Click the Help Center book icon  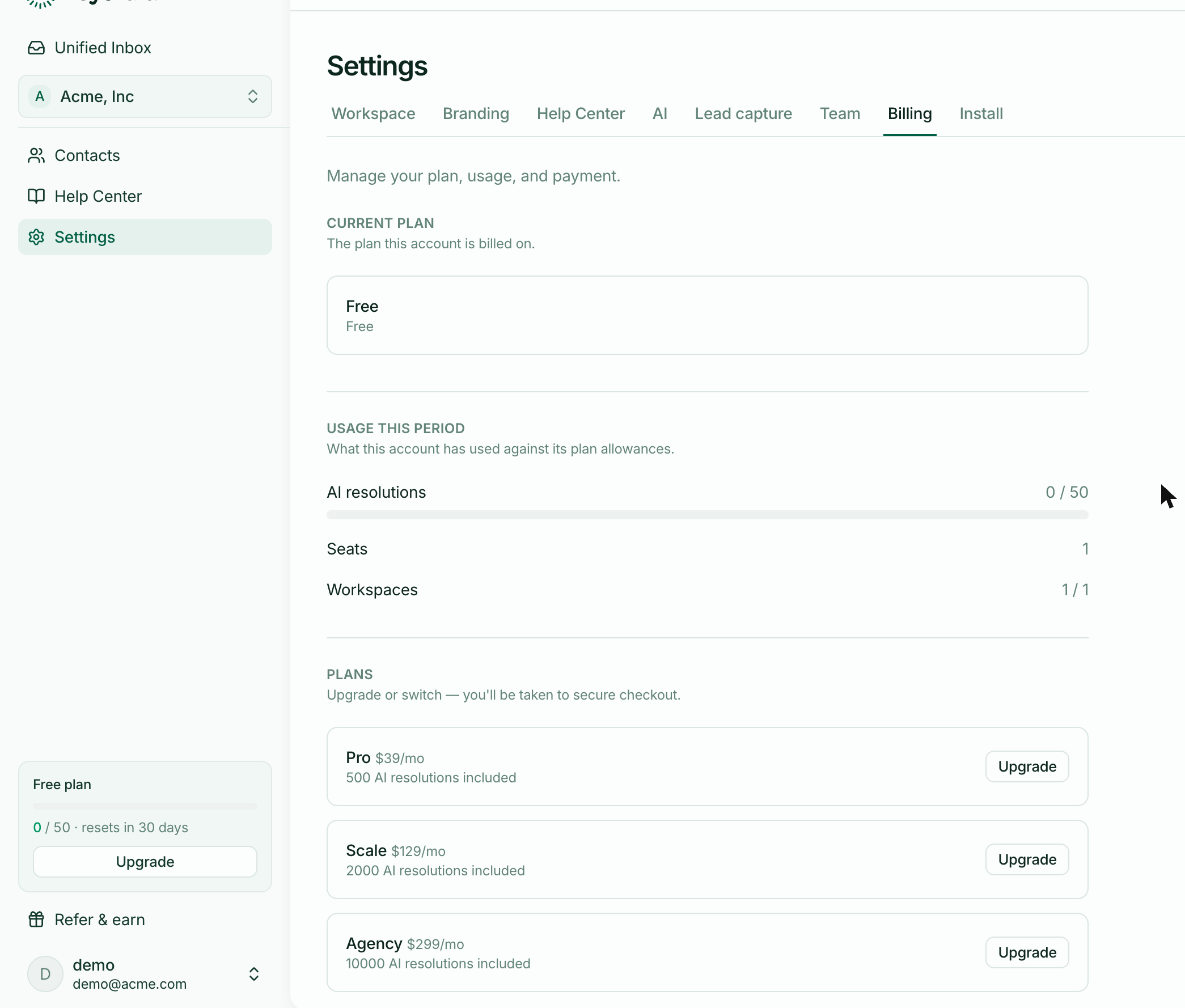36,196
